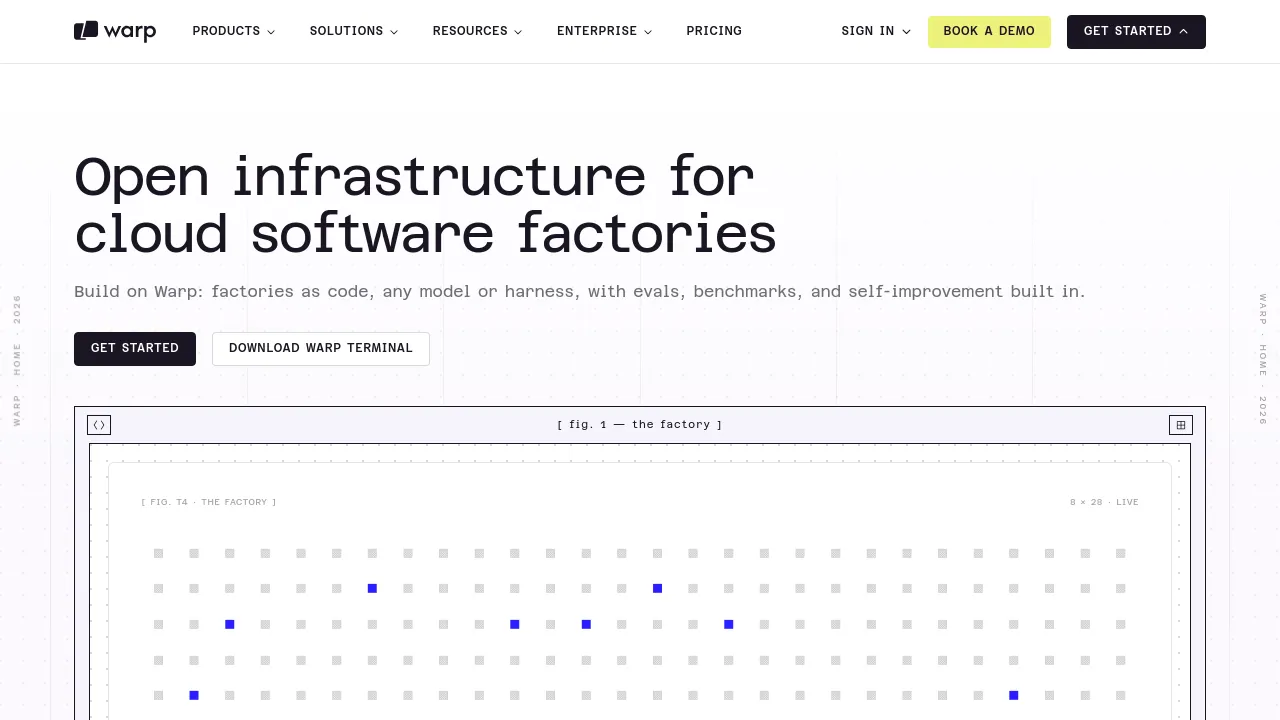The width and height of the screenshot is (1280, 720).
Task: Open the Get Started menu in the header
Action: point(1136,32)
